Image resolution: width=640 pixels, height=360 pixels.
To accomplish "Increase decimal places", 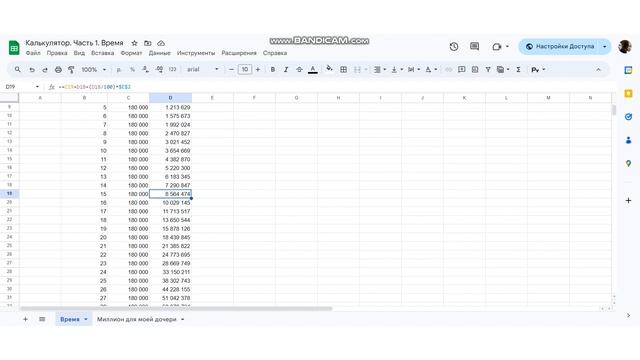I will (x=159, y=70).
